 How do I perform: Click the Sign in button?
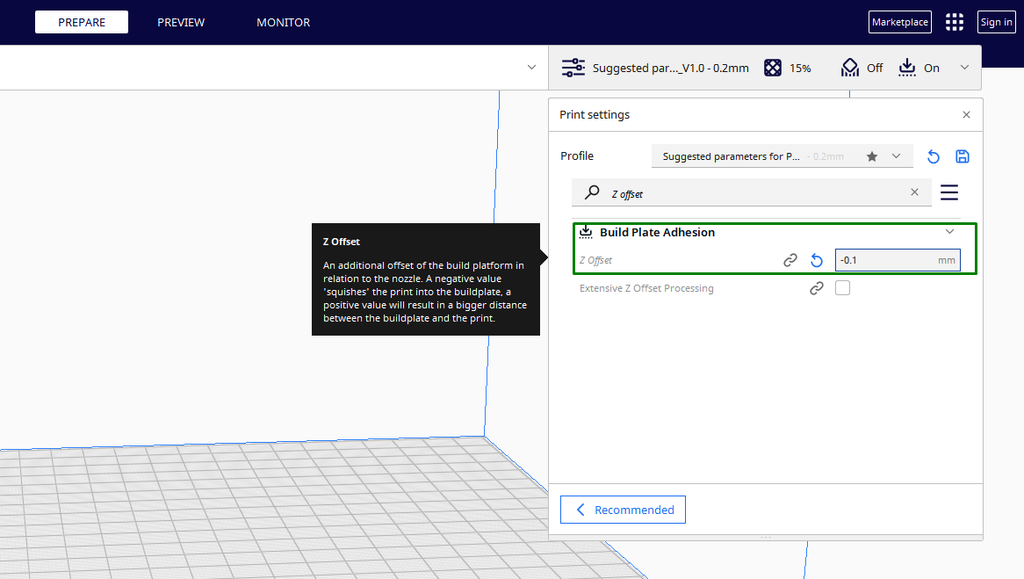[x=996, y=22]
